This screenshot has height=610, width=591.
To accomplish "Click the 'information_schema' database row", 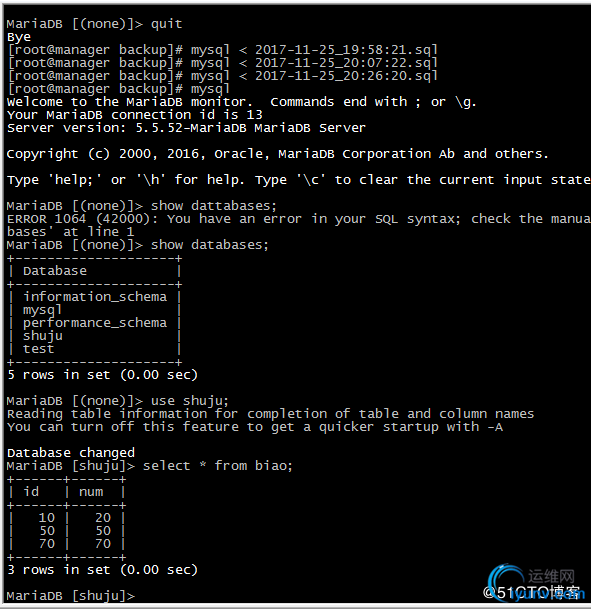I will 95,297.
